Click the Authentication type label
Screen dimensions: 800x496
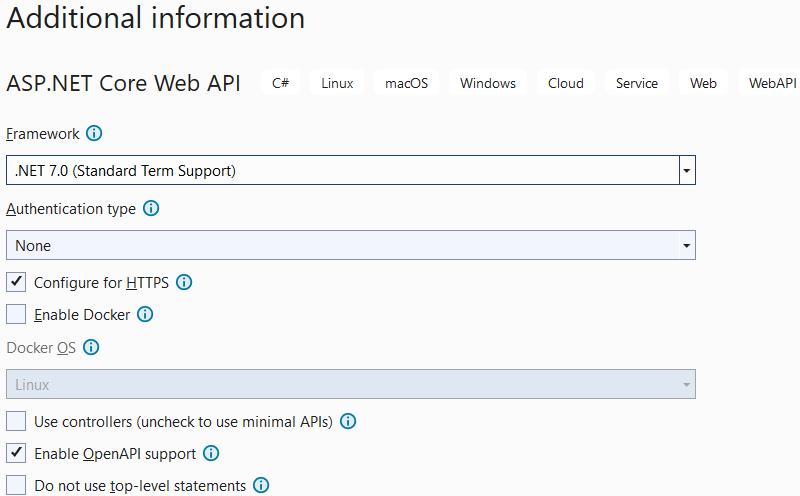(x=71, y=209)
